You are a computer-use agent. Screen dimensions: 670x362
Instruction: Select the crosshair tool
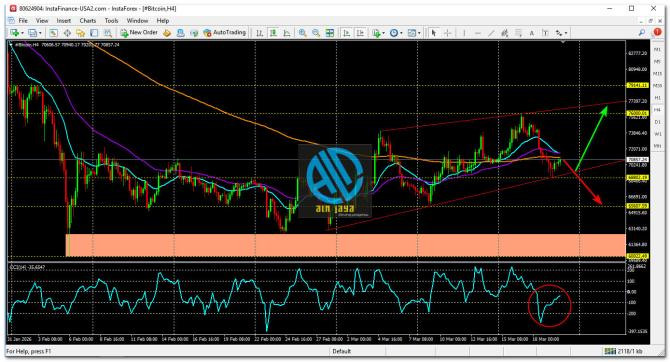pyautogui.click(x=447, y=33)
